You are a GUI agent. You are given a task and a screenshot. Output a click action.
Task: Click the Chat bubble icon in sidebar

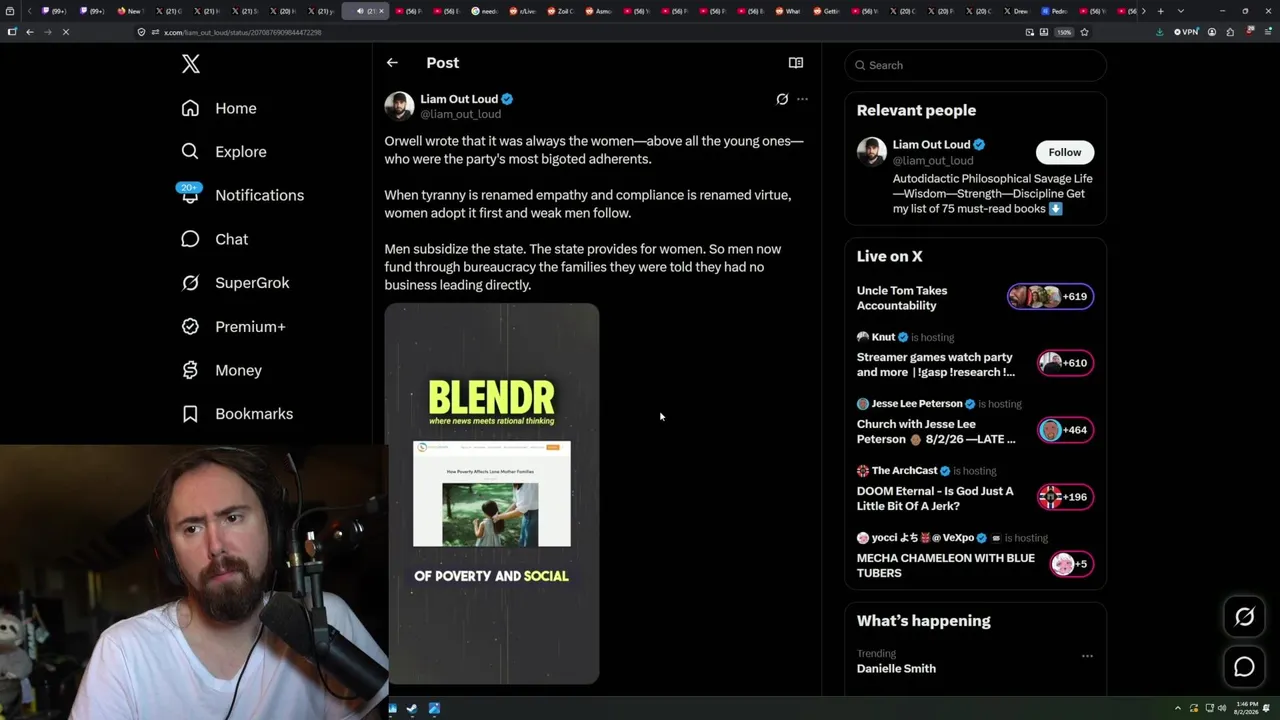pyautogui.click(x=190, y=239)
